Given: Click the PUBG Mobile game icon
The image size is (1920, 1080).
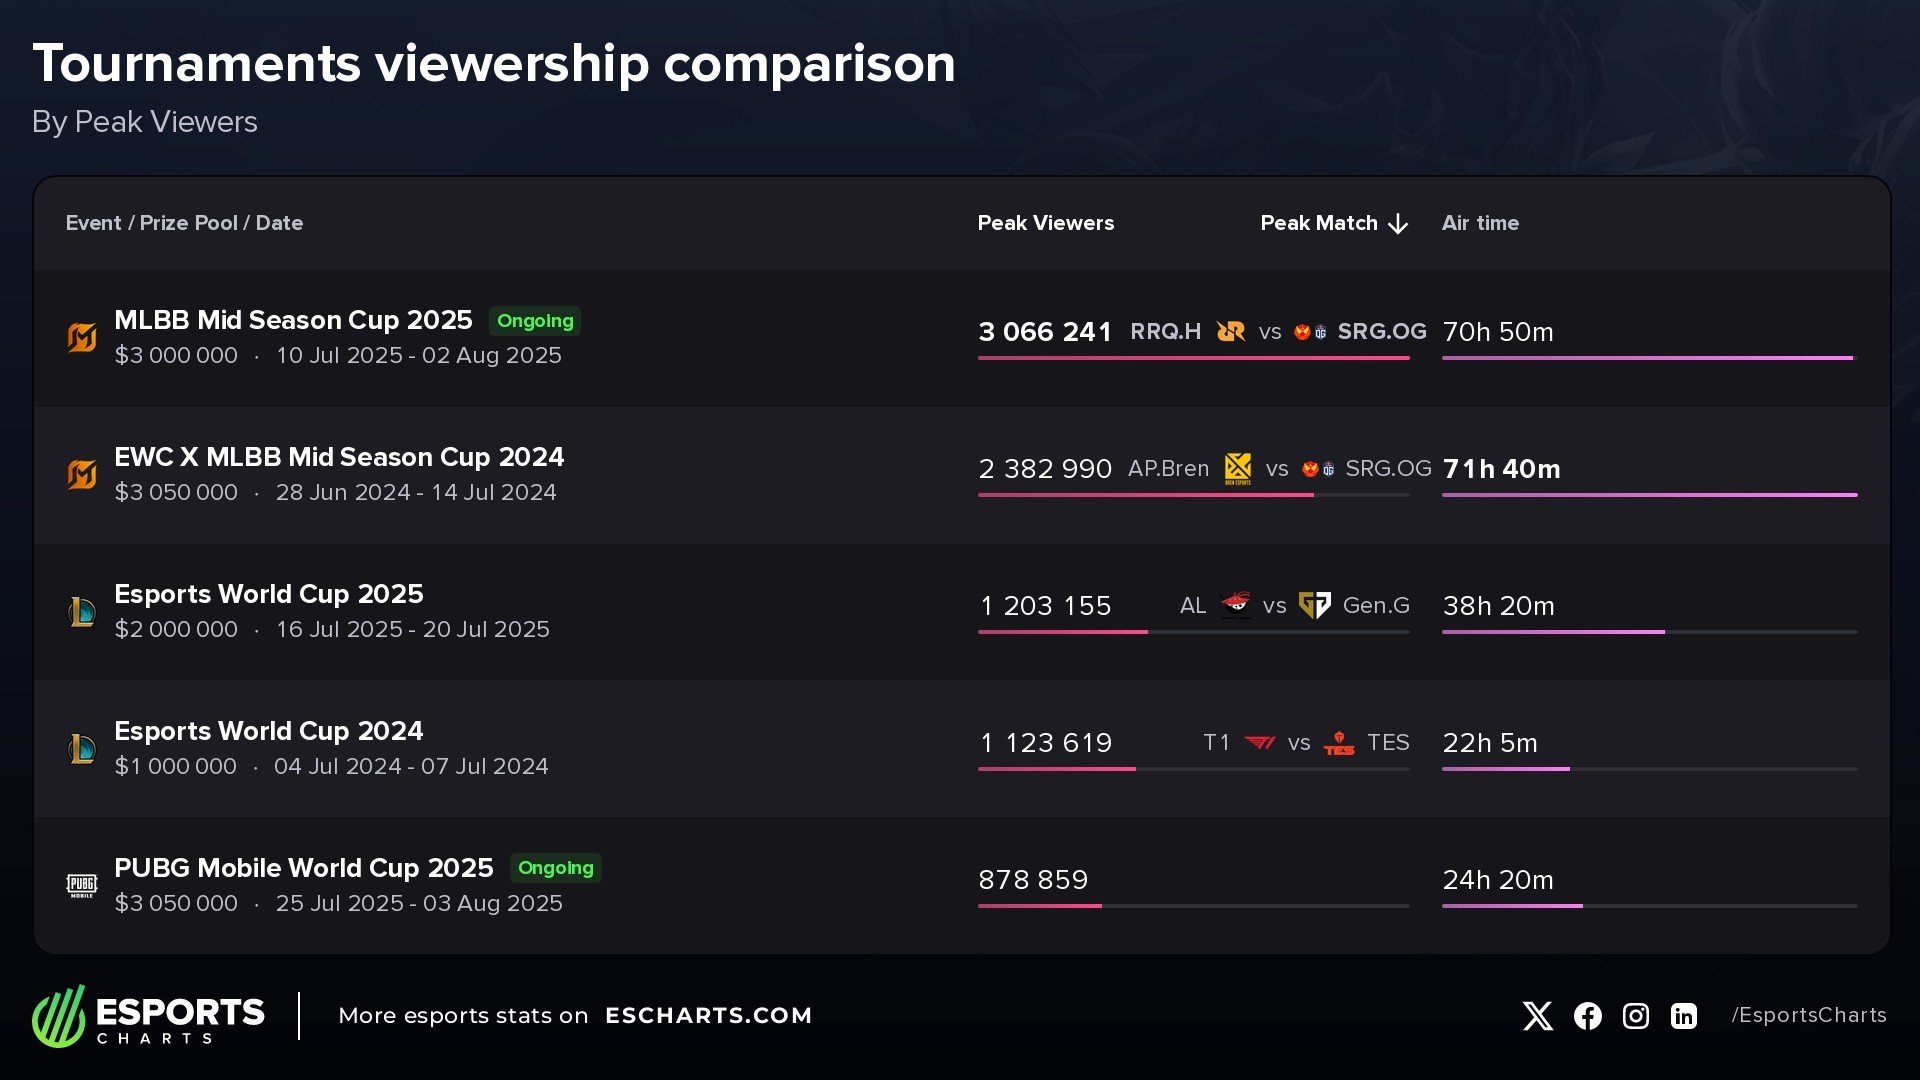Looking at the screenshot, I should (82, 885).
